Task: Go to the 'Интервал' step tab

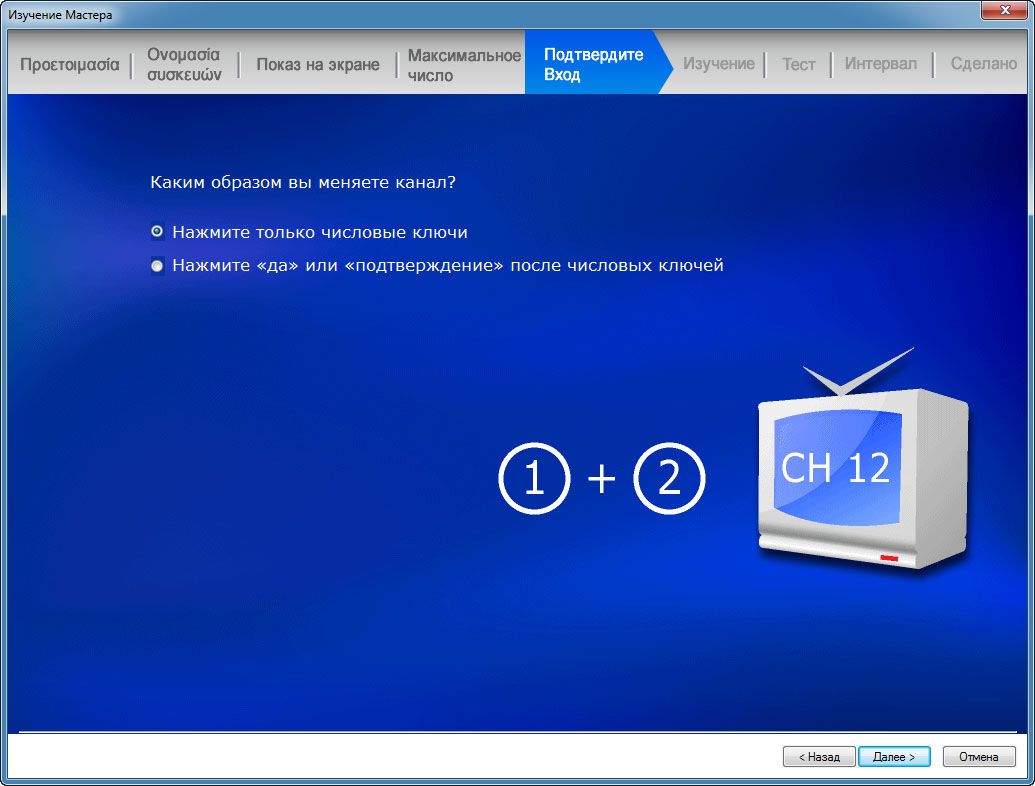Action: [x=881, y=63]
